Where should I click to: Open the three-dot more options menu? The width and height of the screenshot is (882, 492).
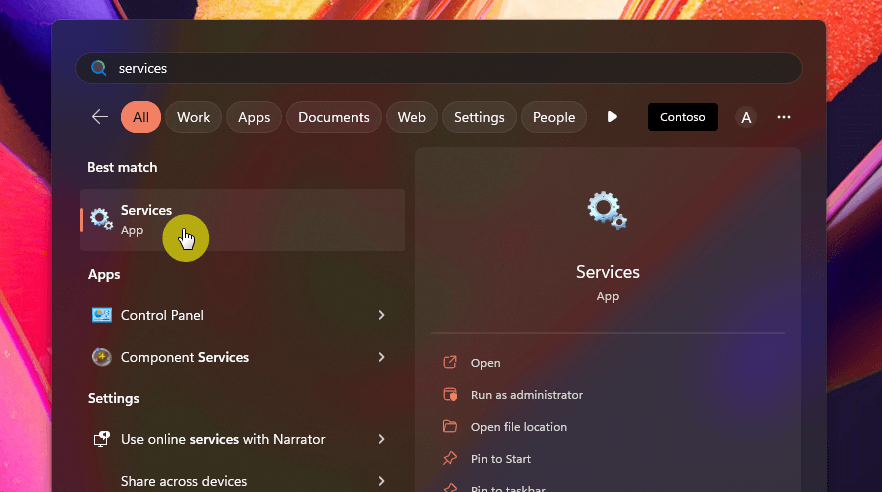tap(784, 117)
